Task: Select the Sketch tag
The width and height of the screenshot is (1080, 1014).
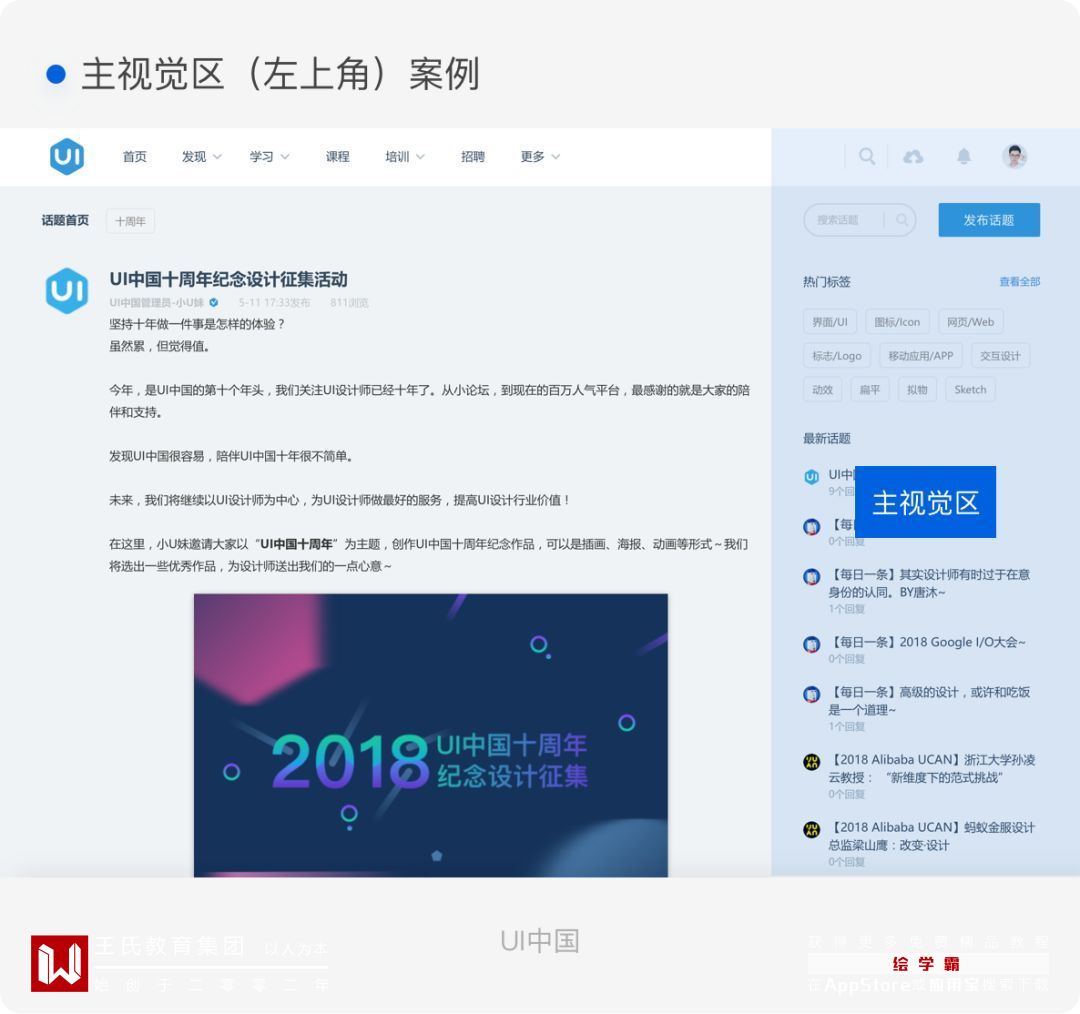Action: (970, 389)
